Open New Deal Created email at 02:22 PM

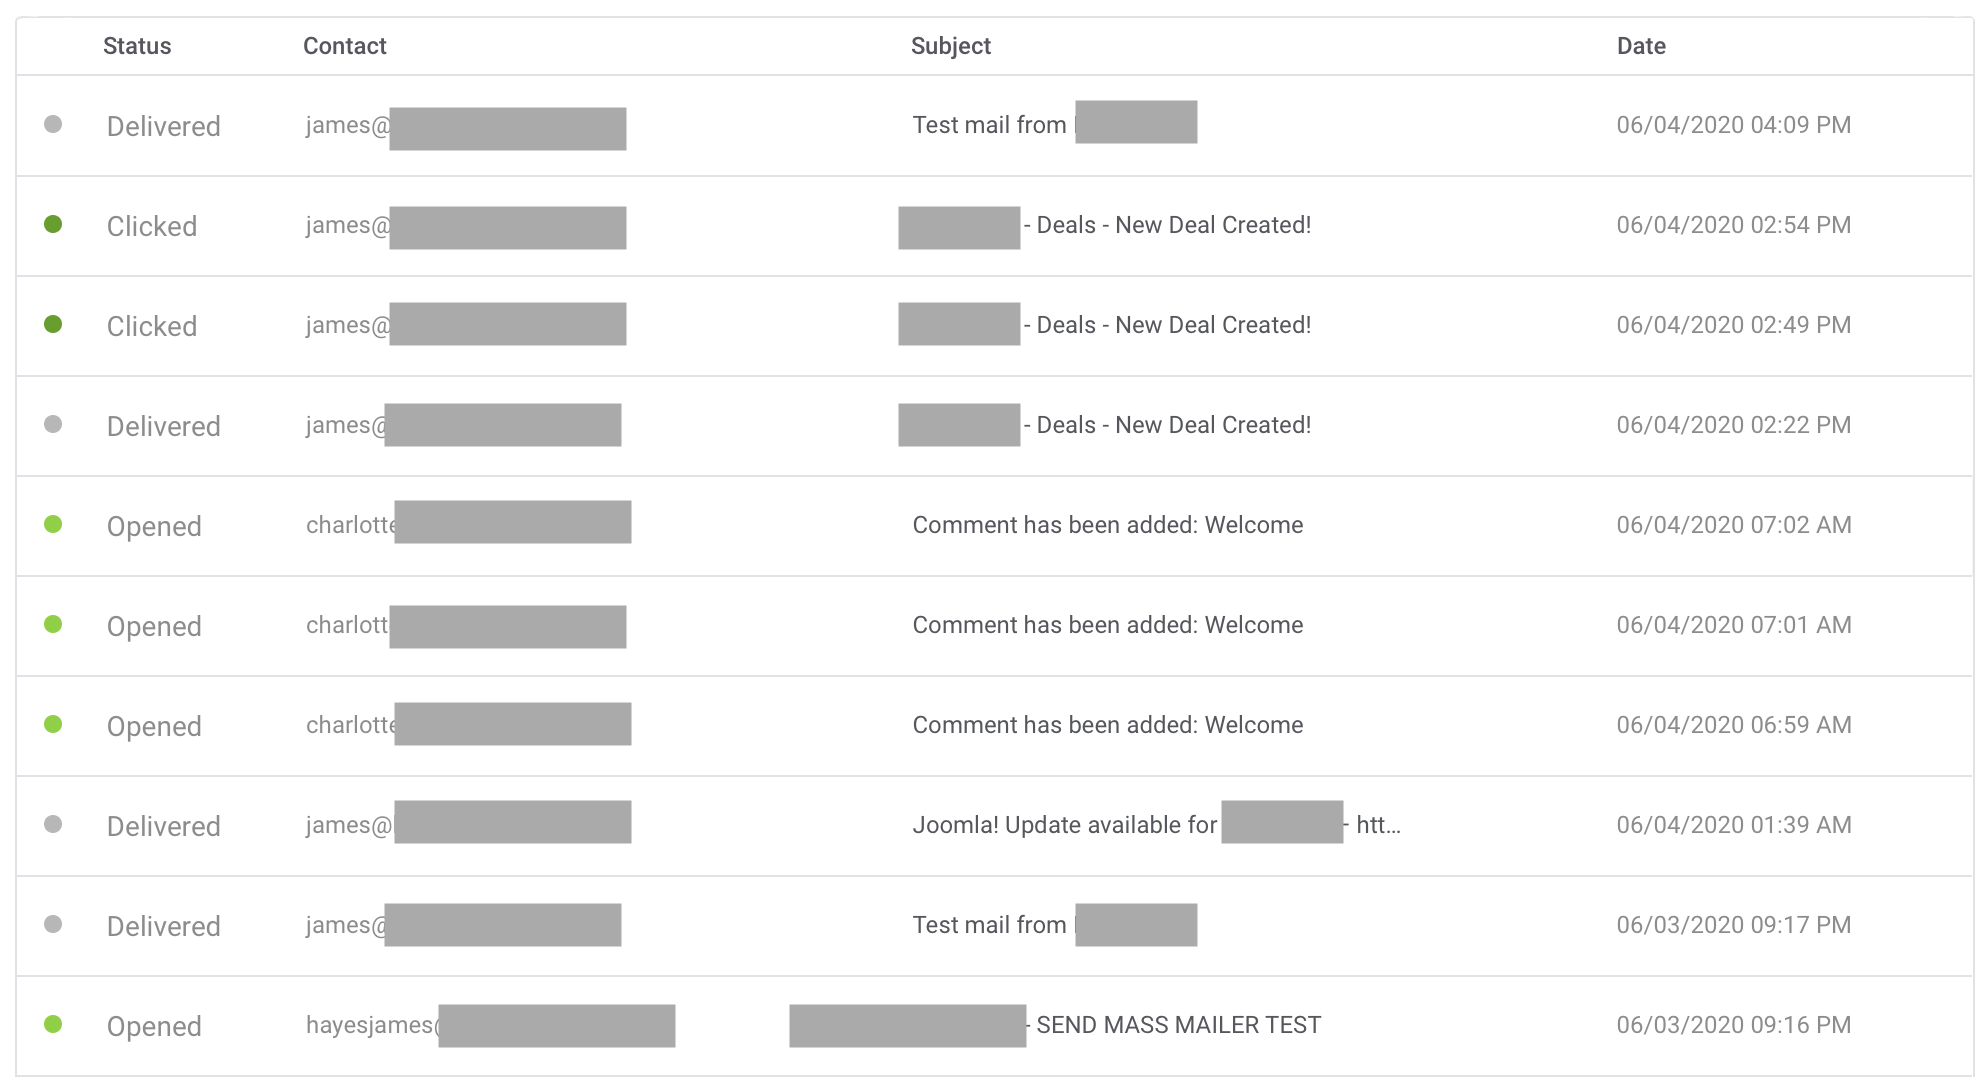pos(1104,425)
